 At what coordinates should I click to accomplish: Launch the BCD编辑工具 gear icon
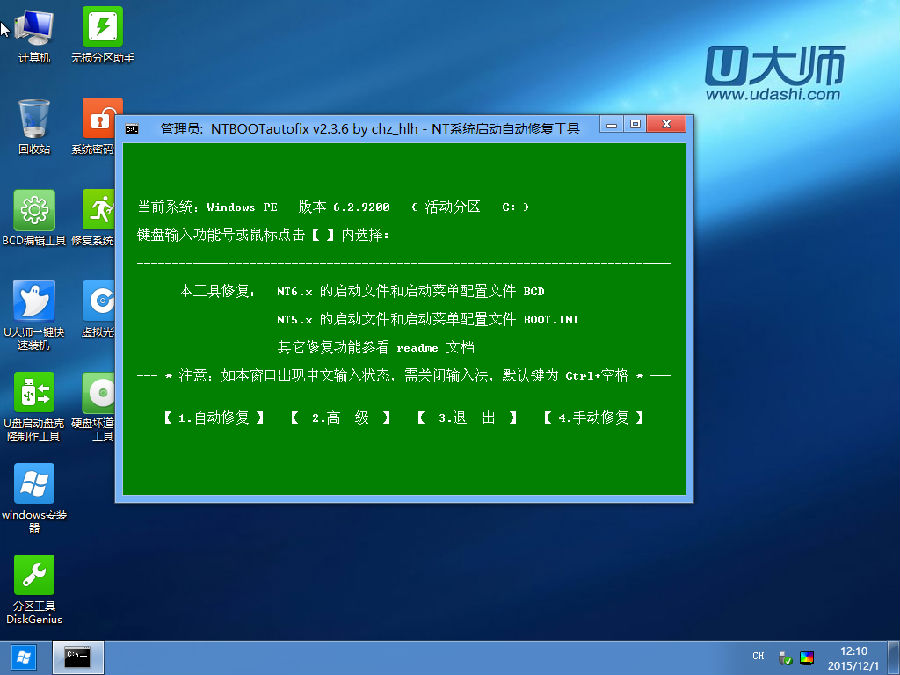(x=34, y=210)
